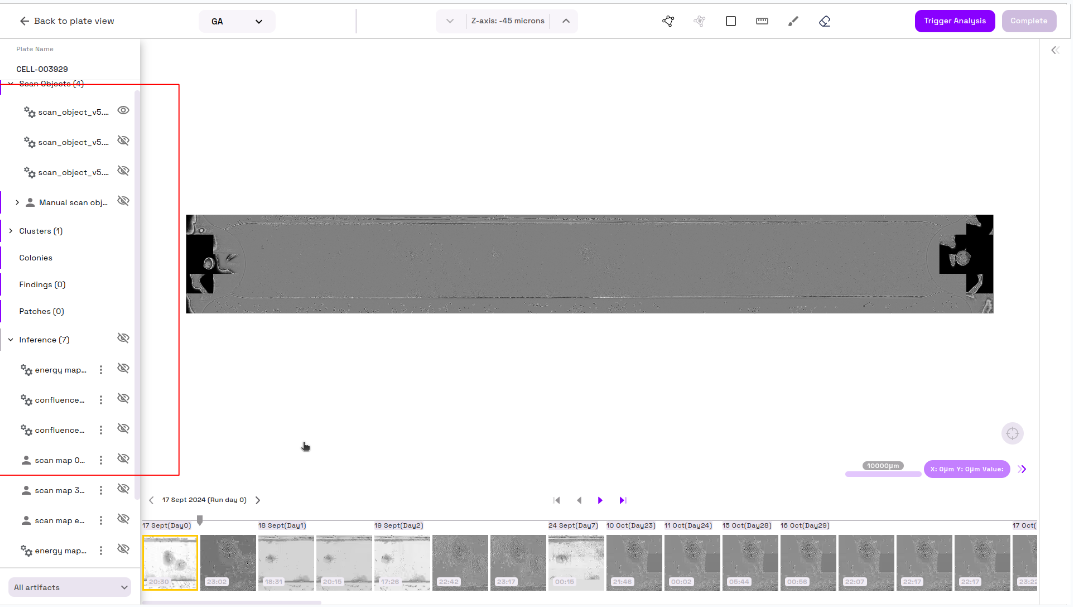
Task: Click the Trigger Analysis button
Action: 954,21
